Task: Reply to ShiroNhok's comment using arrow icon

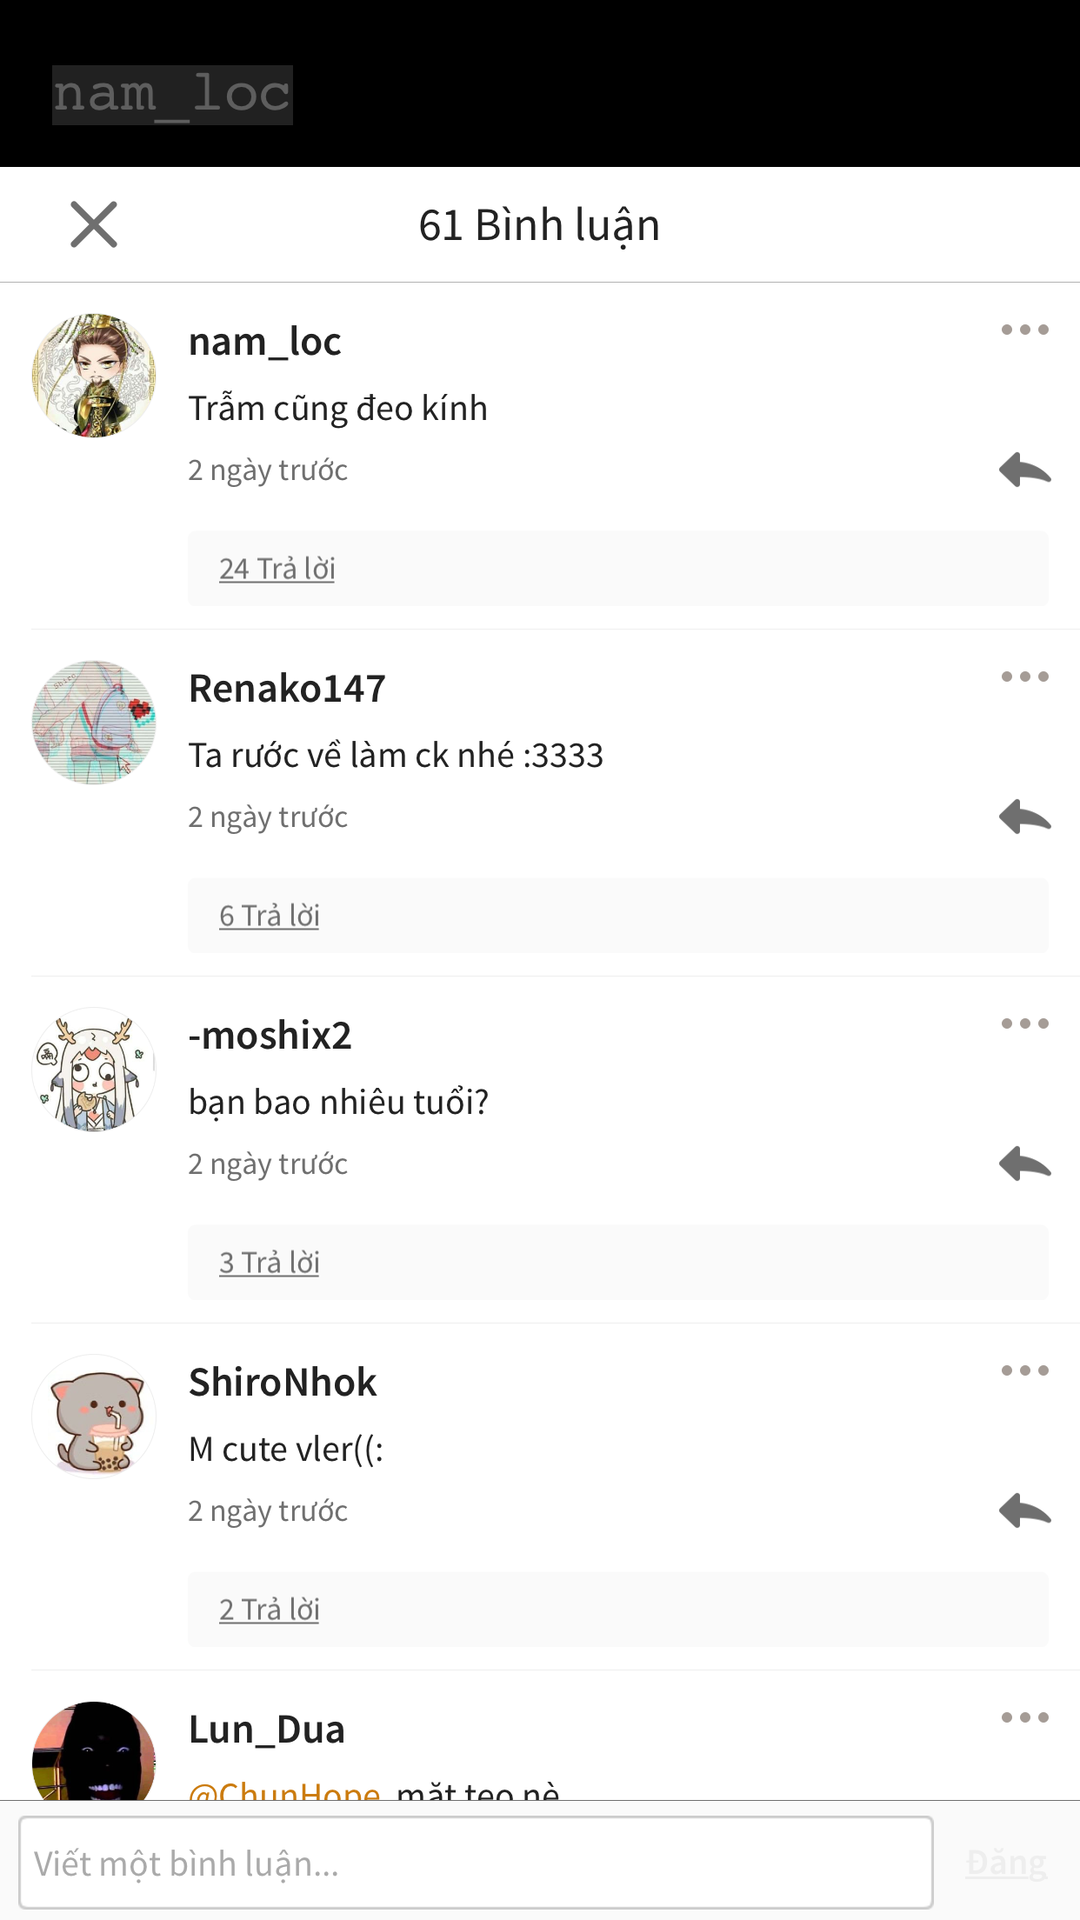Action: point(1025,1510)
